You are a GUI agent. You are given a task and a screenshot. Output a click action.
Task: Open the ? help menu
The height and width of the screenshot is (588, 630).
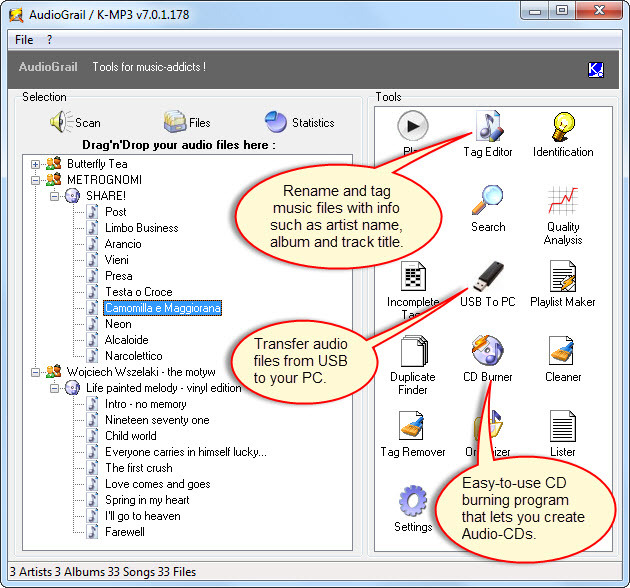pos(50,40)
